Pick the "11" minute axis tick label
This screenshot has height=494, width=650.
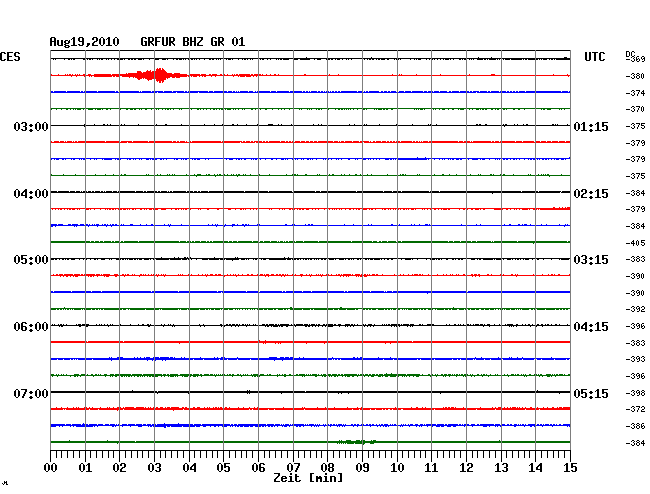tap(431, 468)
